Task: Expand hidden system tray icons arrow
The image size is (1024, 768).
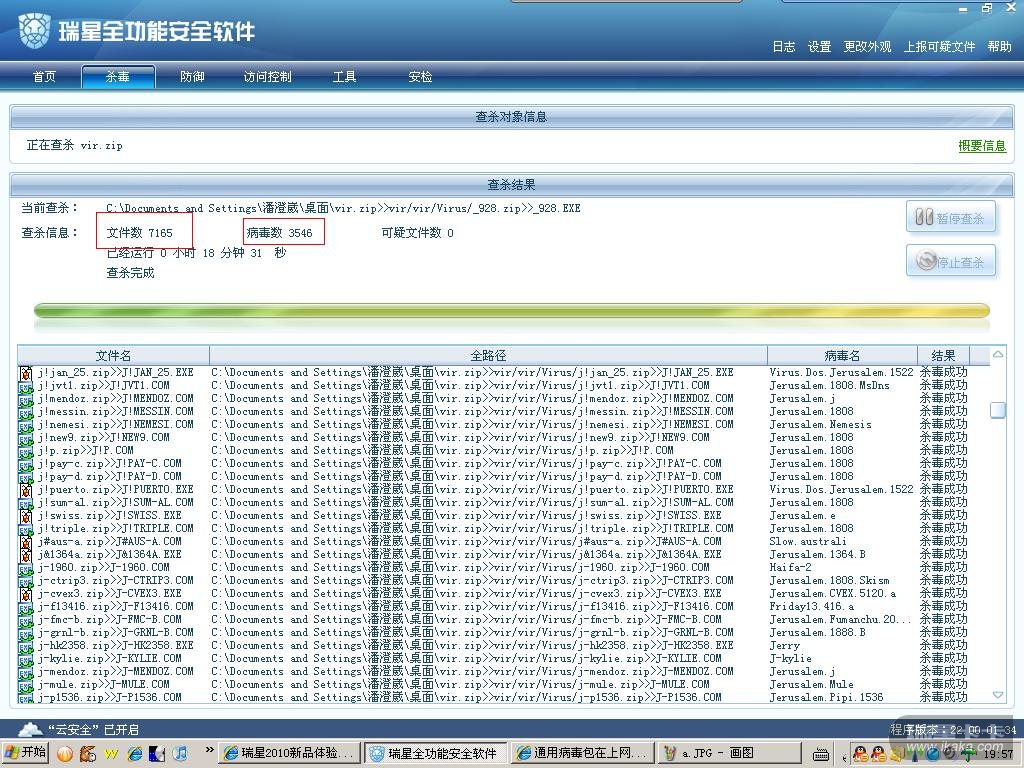Action: [x=844, y=756]
